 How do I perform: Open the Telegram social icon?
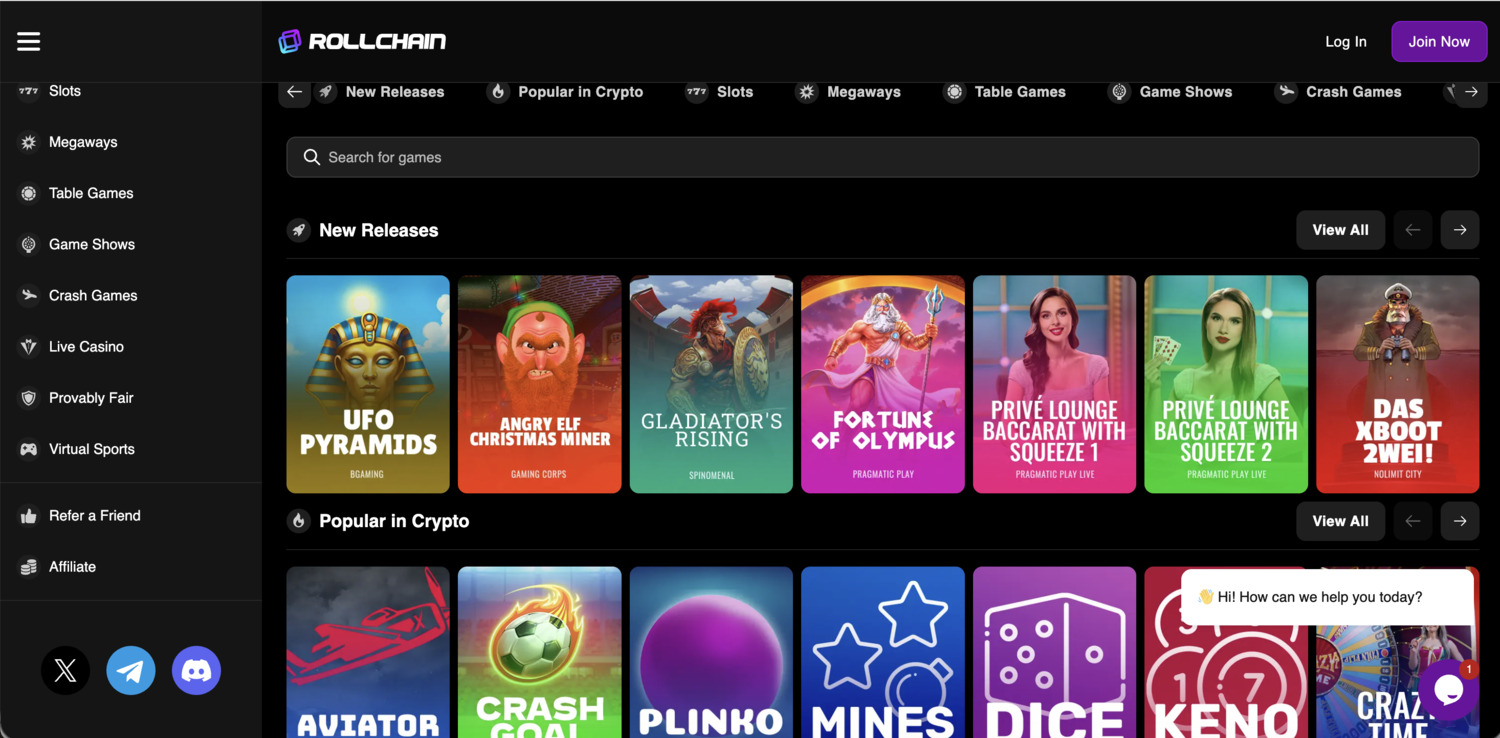pos(131,670)
